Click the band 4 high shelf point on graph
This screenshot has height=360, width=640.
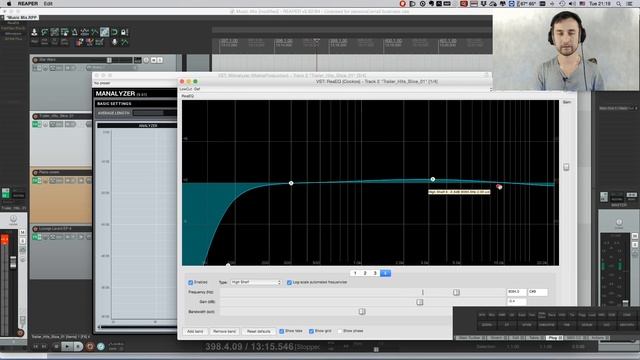pyautogui.click(x=499, y=186)
